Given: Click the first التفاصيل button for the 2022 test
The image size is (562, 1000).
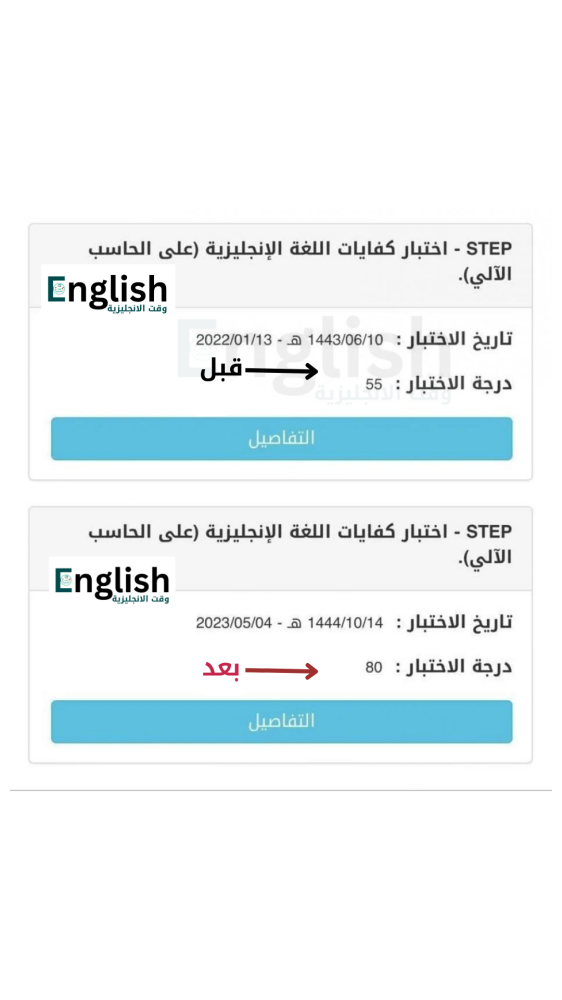Looking at the screenshot, I should (281, 439).
